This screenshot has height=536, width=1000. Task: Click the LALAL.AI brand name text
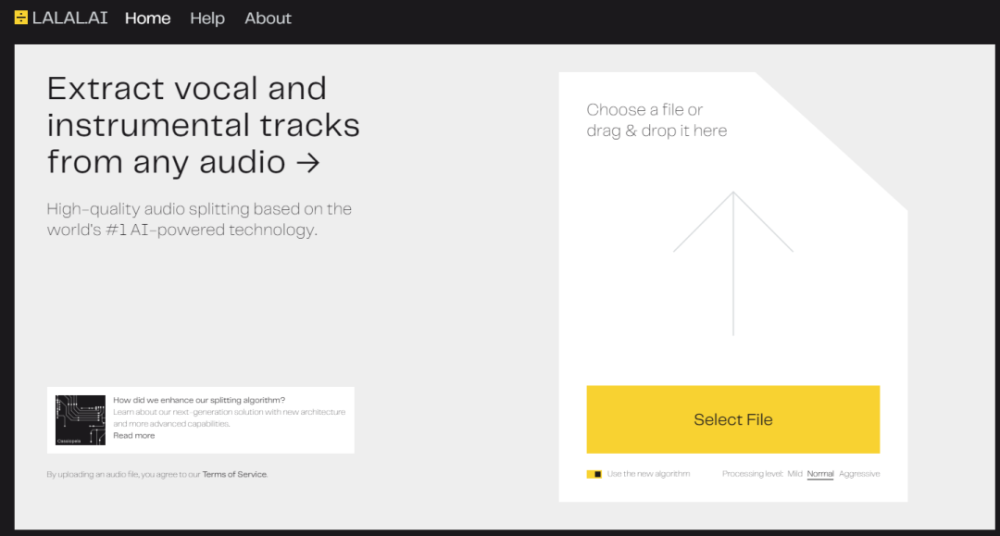point(70,18)
